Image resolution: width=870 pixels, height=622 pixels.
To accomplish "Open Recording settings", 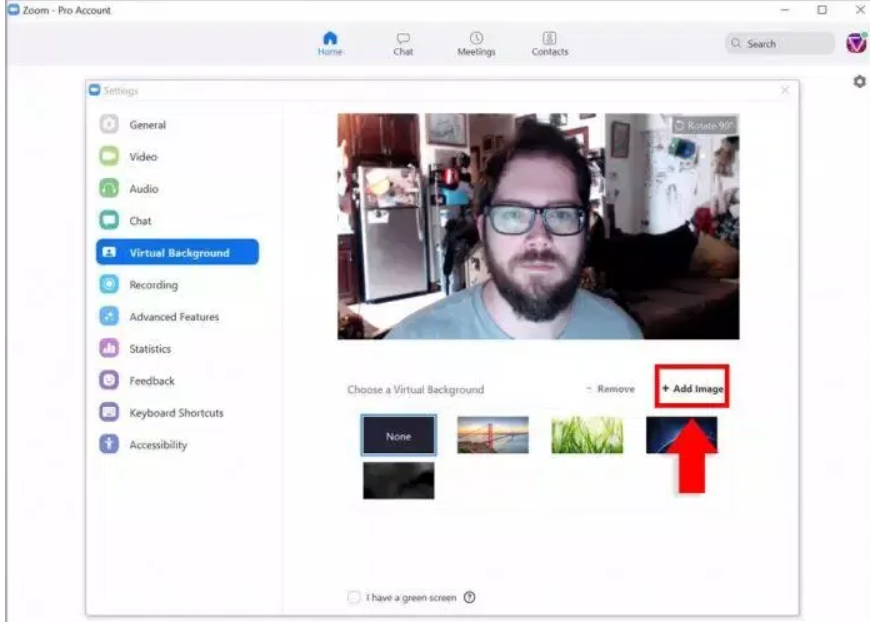I will [153, 285].
